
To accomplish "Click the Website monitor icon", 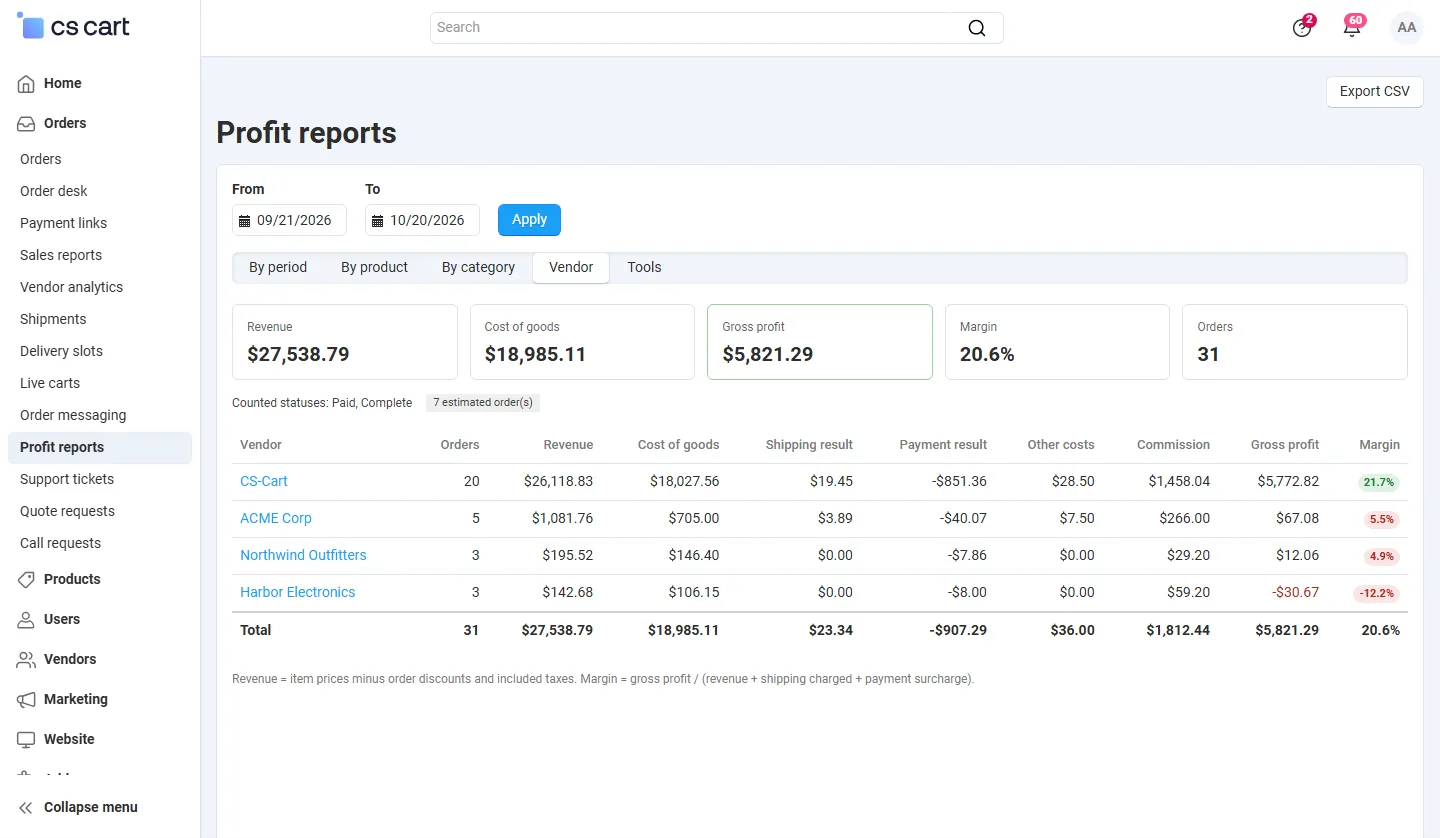I will click(x=26, y=740).
